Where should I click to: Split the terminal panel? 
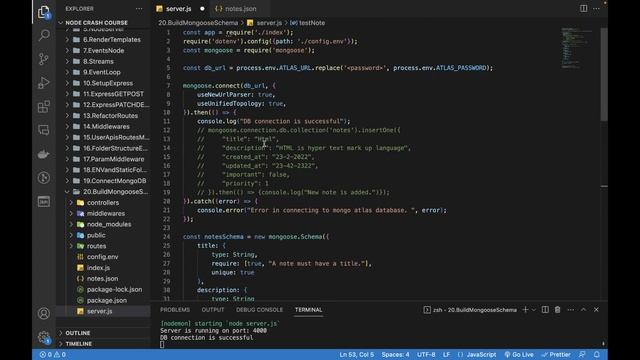pyautogui.click(x=545, y=310)
